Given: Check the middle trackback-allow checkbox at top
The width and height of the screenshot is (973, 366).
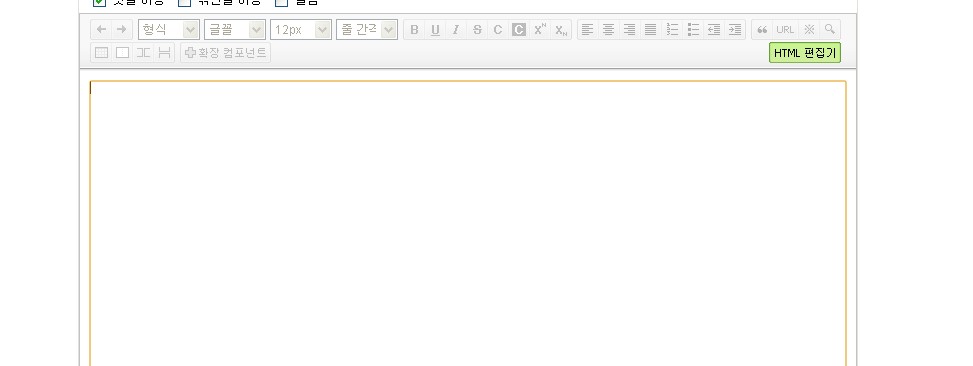Looking at the screenshot, I should [184, 2].
